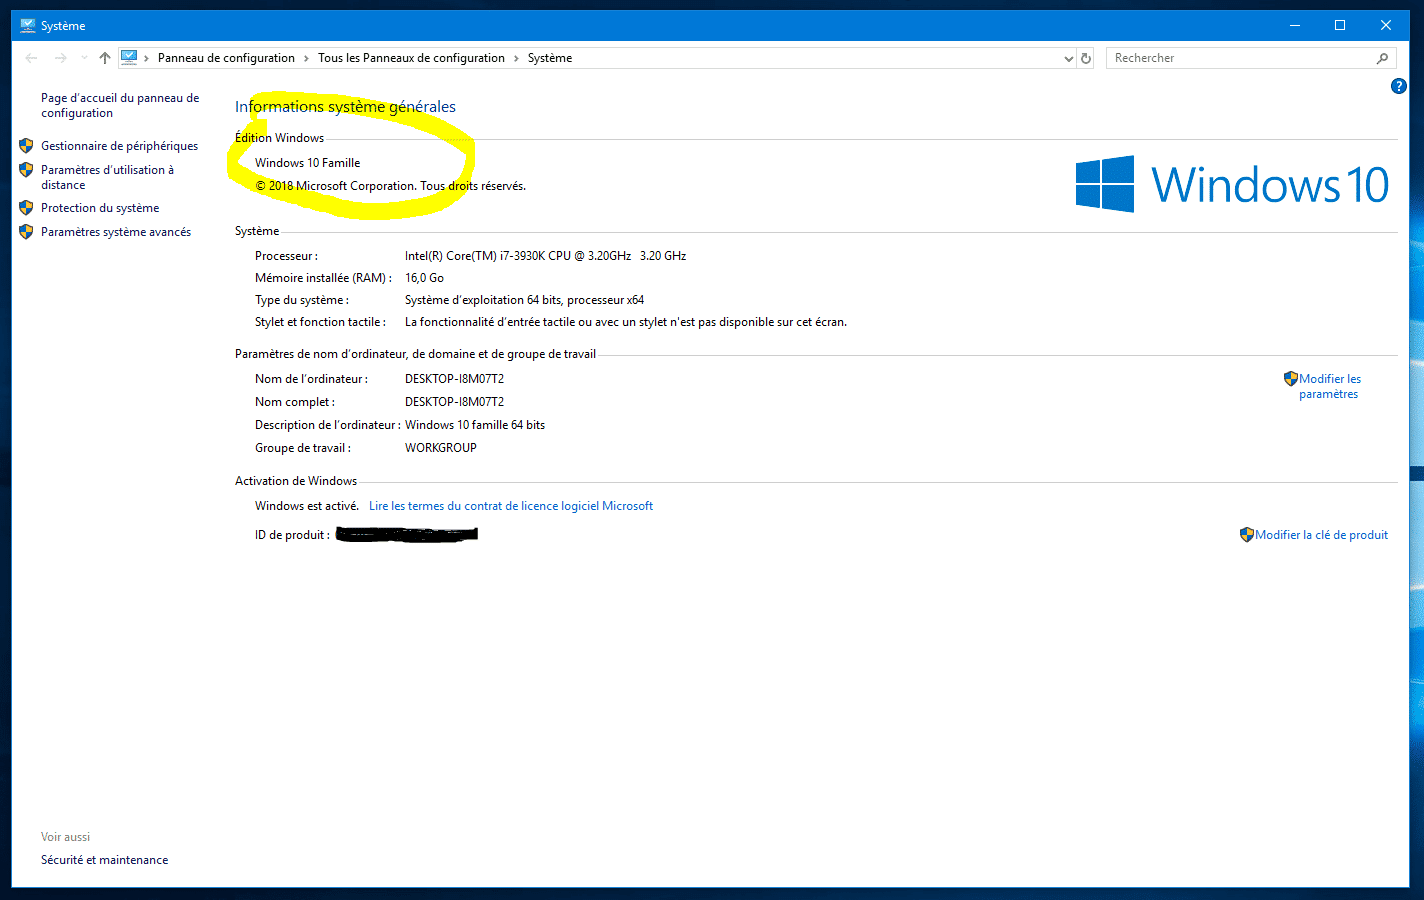The height and width of the screenshot is (900, 1424).
Task: Expand the chevron after Panneau de configuration
Action: tap(307, 58)
